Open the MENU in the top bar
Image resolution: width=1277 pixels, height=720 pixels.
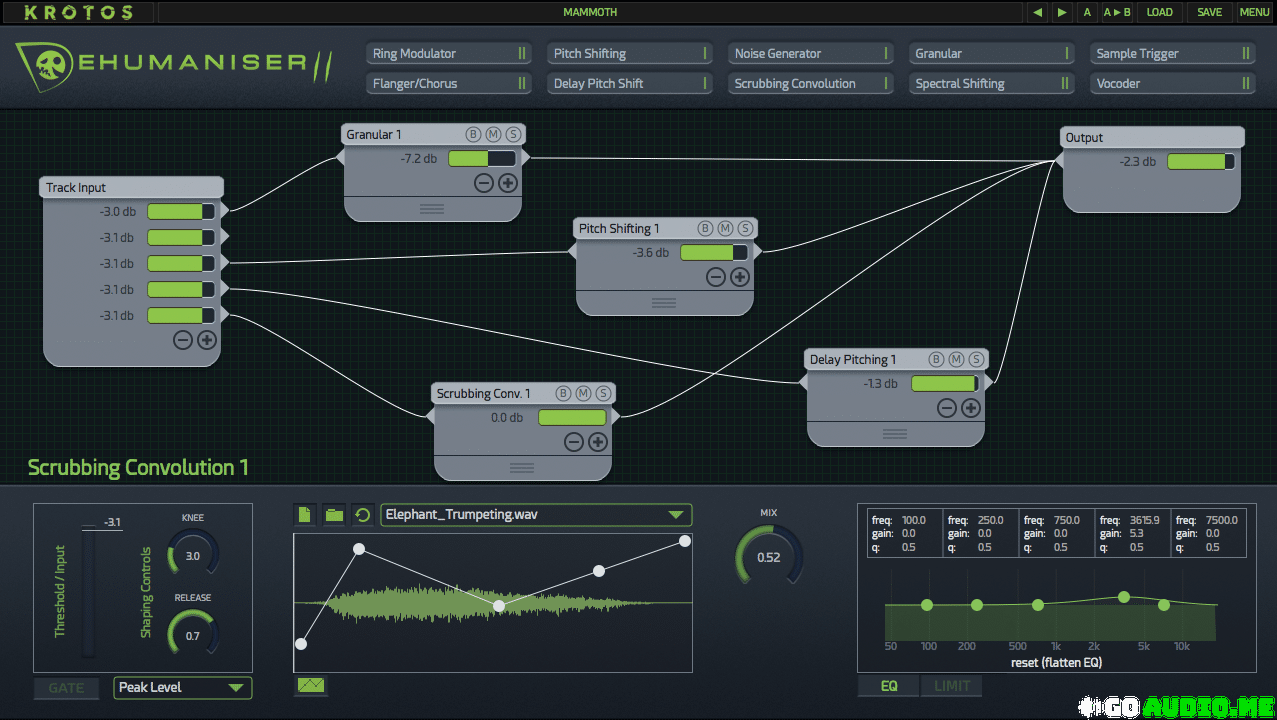coord(1255,12)
